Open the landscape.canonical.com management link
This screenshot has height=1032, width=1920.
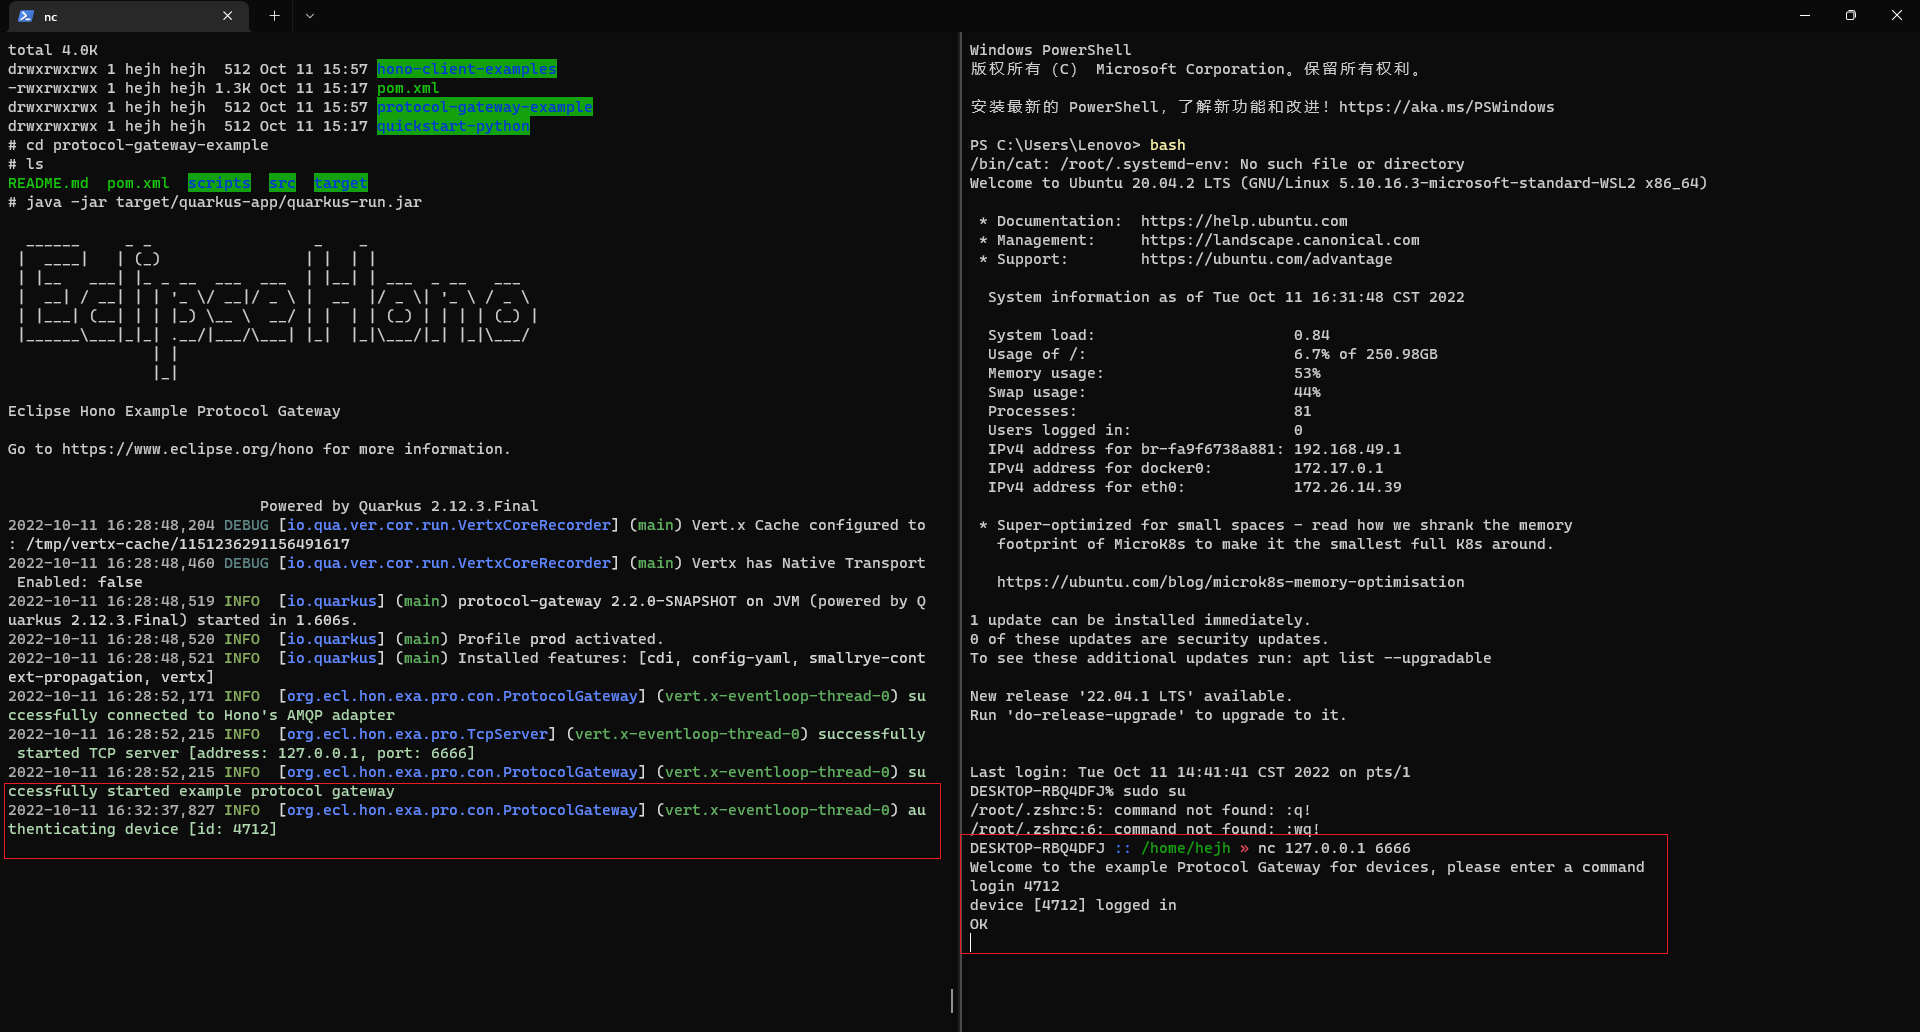(x=1279, y=240)
